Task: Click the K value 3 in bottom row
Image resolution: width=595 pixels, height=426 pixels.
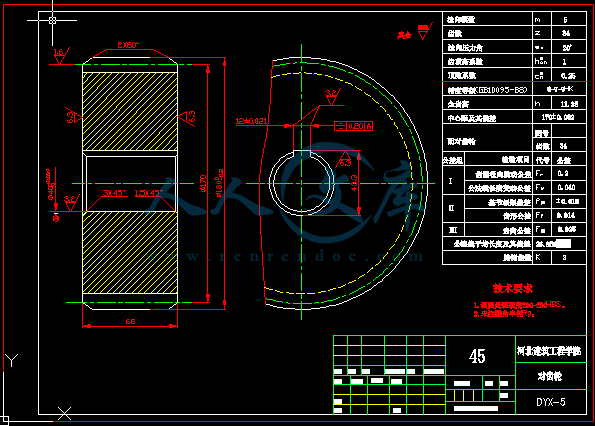Action: point(565,257)
